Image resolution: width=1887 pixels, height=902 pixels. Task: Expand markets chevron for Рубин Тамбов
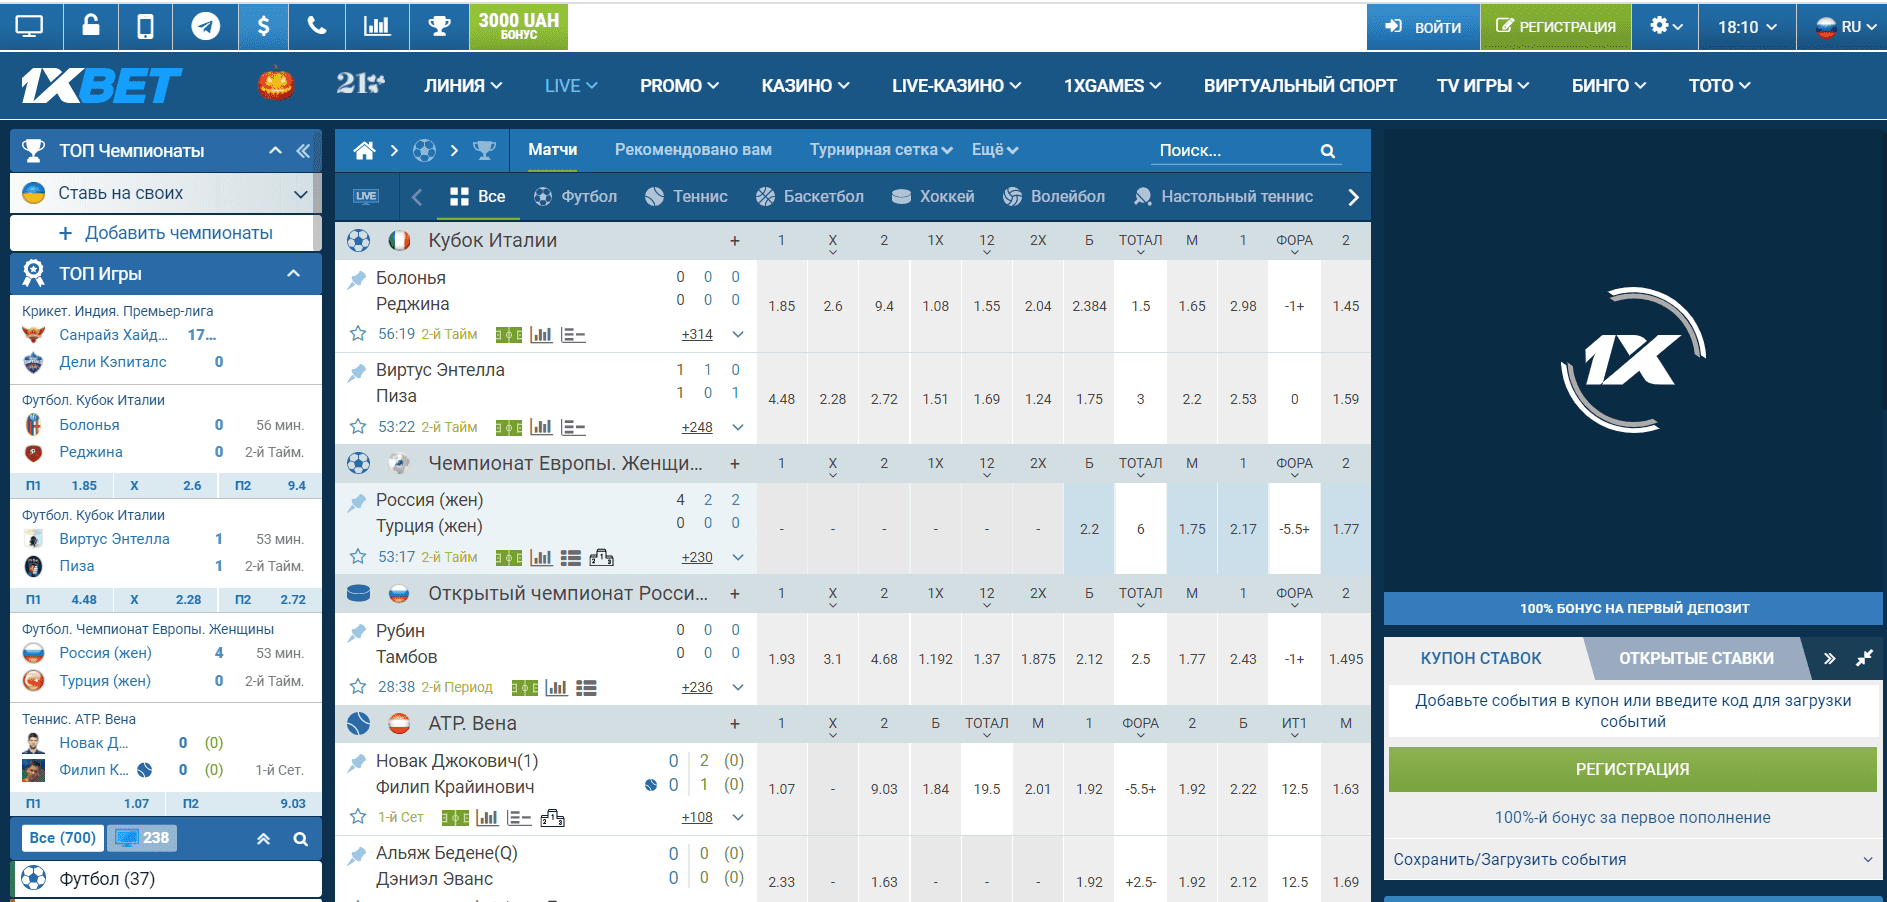738,688
